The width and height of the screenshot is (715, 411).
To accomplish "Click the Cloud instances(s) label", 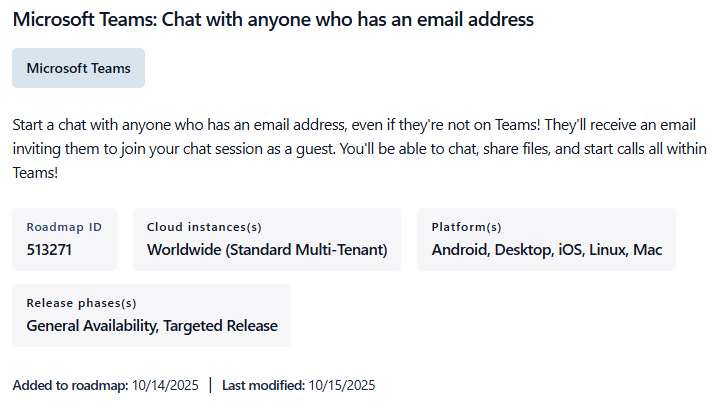I will click(204, 227).
